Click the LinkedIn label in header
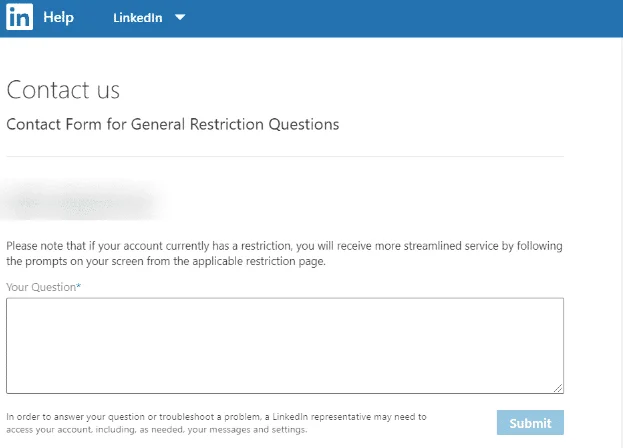The height and width of the screenshot is (448, 623). (x=137, y=18)
